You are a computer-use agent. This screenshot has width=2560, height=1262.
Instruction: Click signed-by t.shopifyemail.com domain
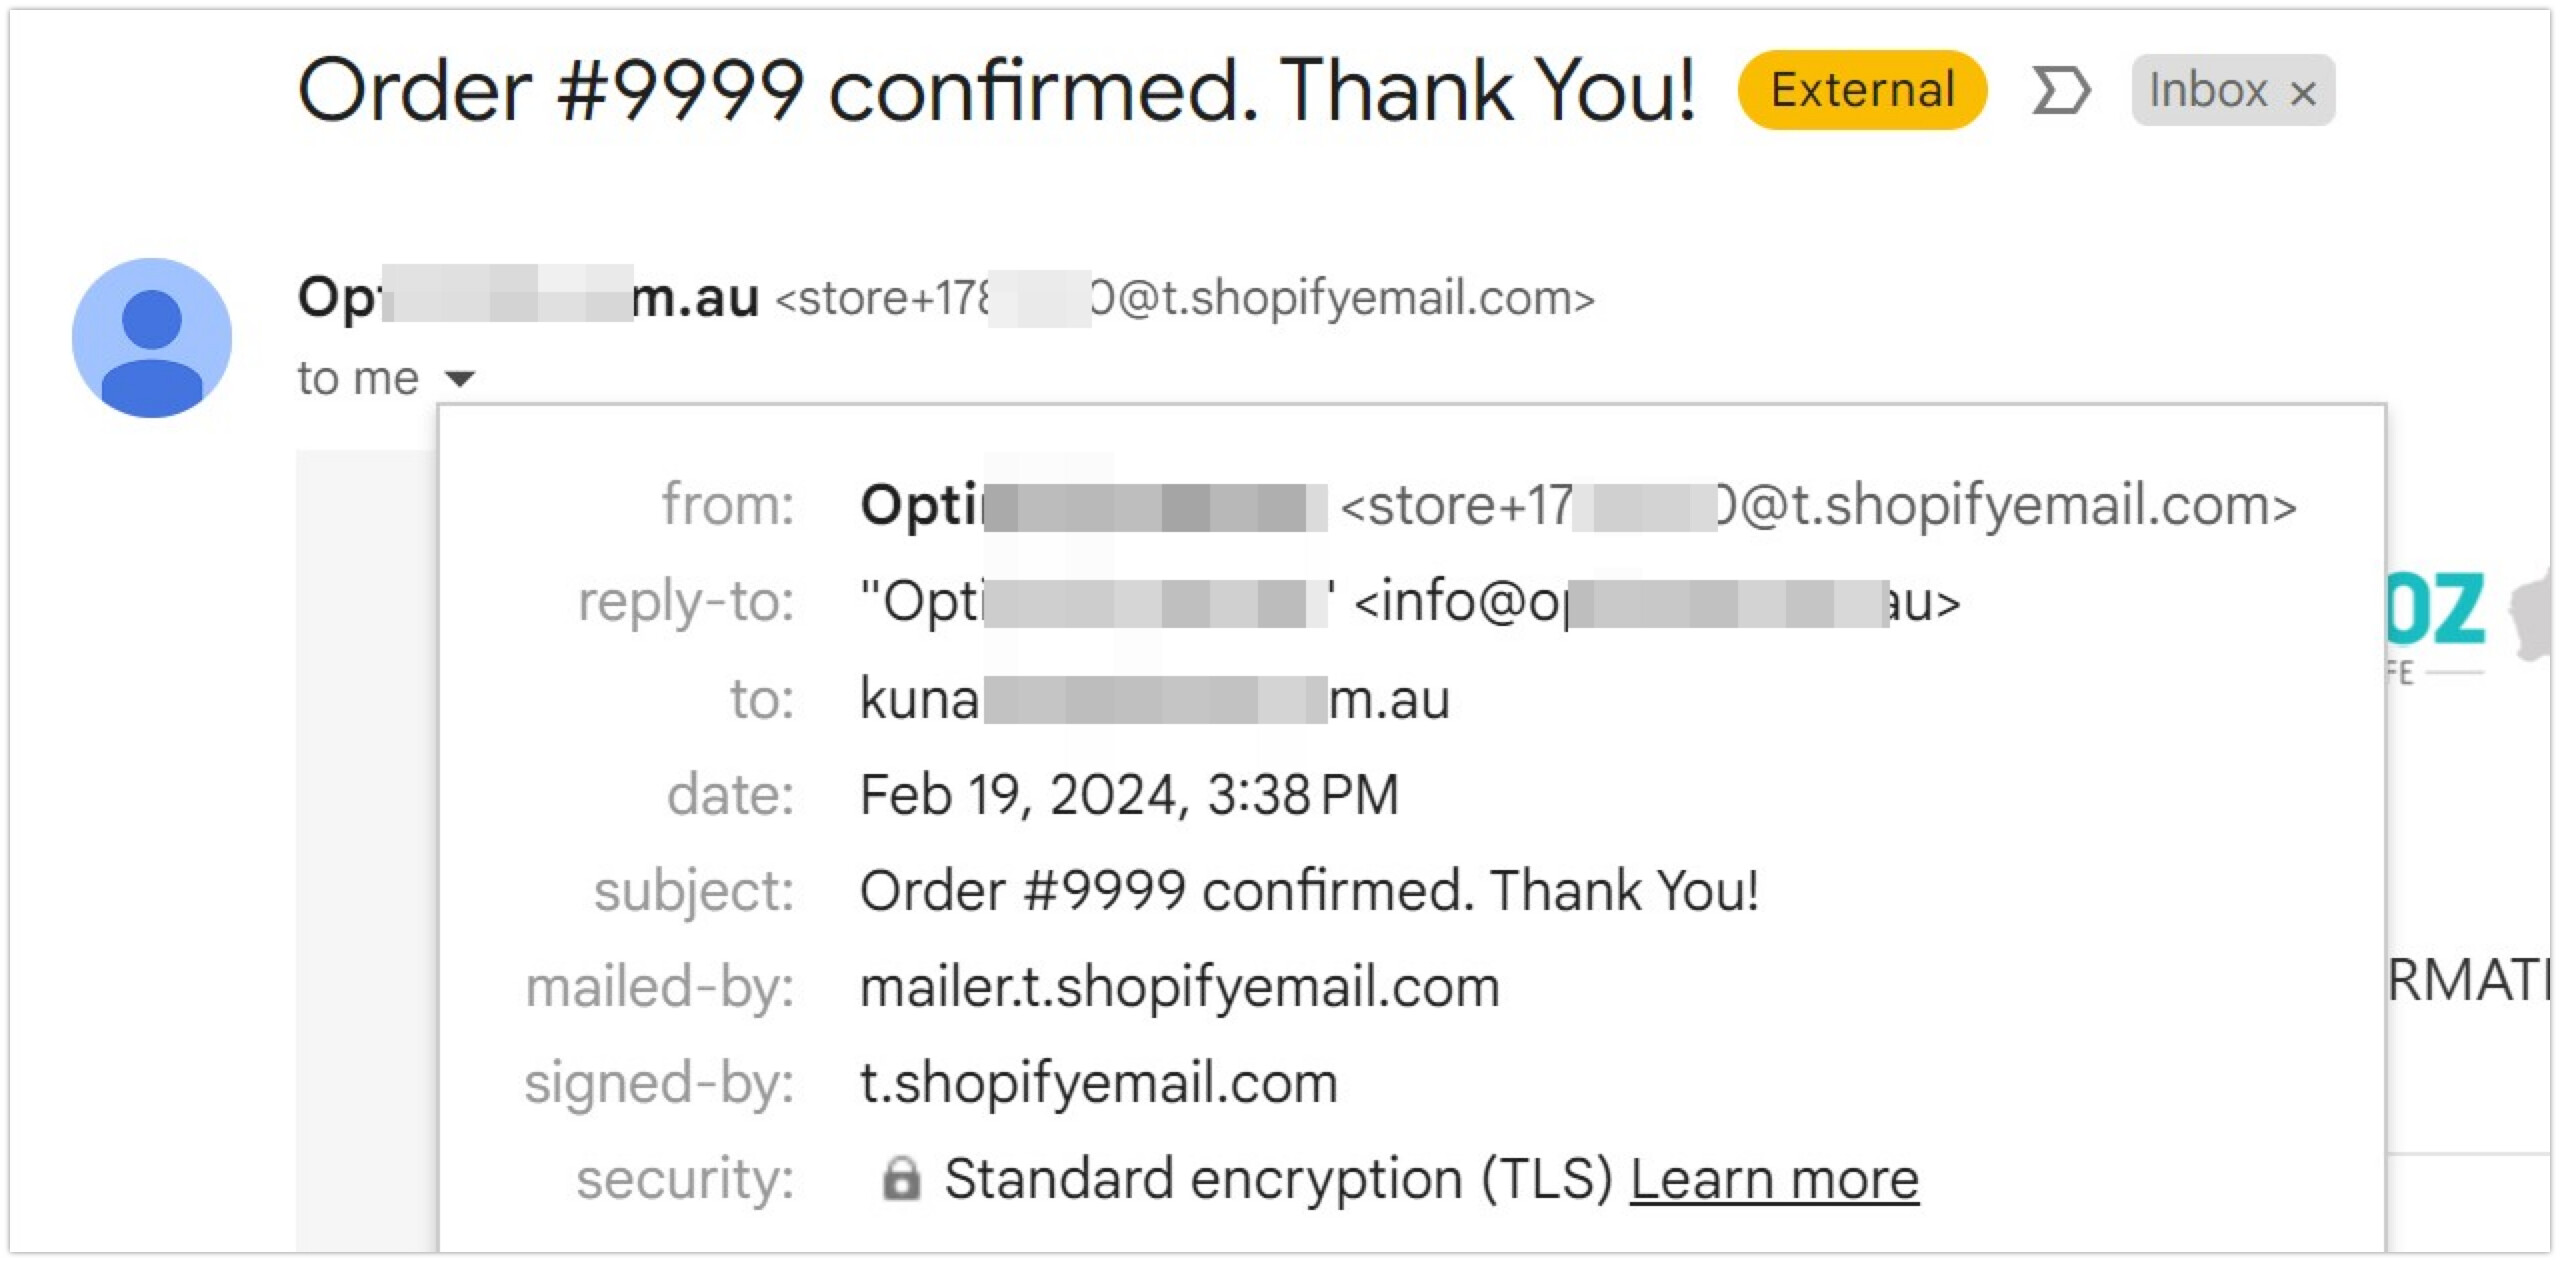[x=1099, y=1083]
